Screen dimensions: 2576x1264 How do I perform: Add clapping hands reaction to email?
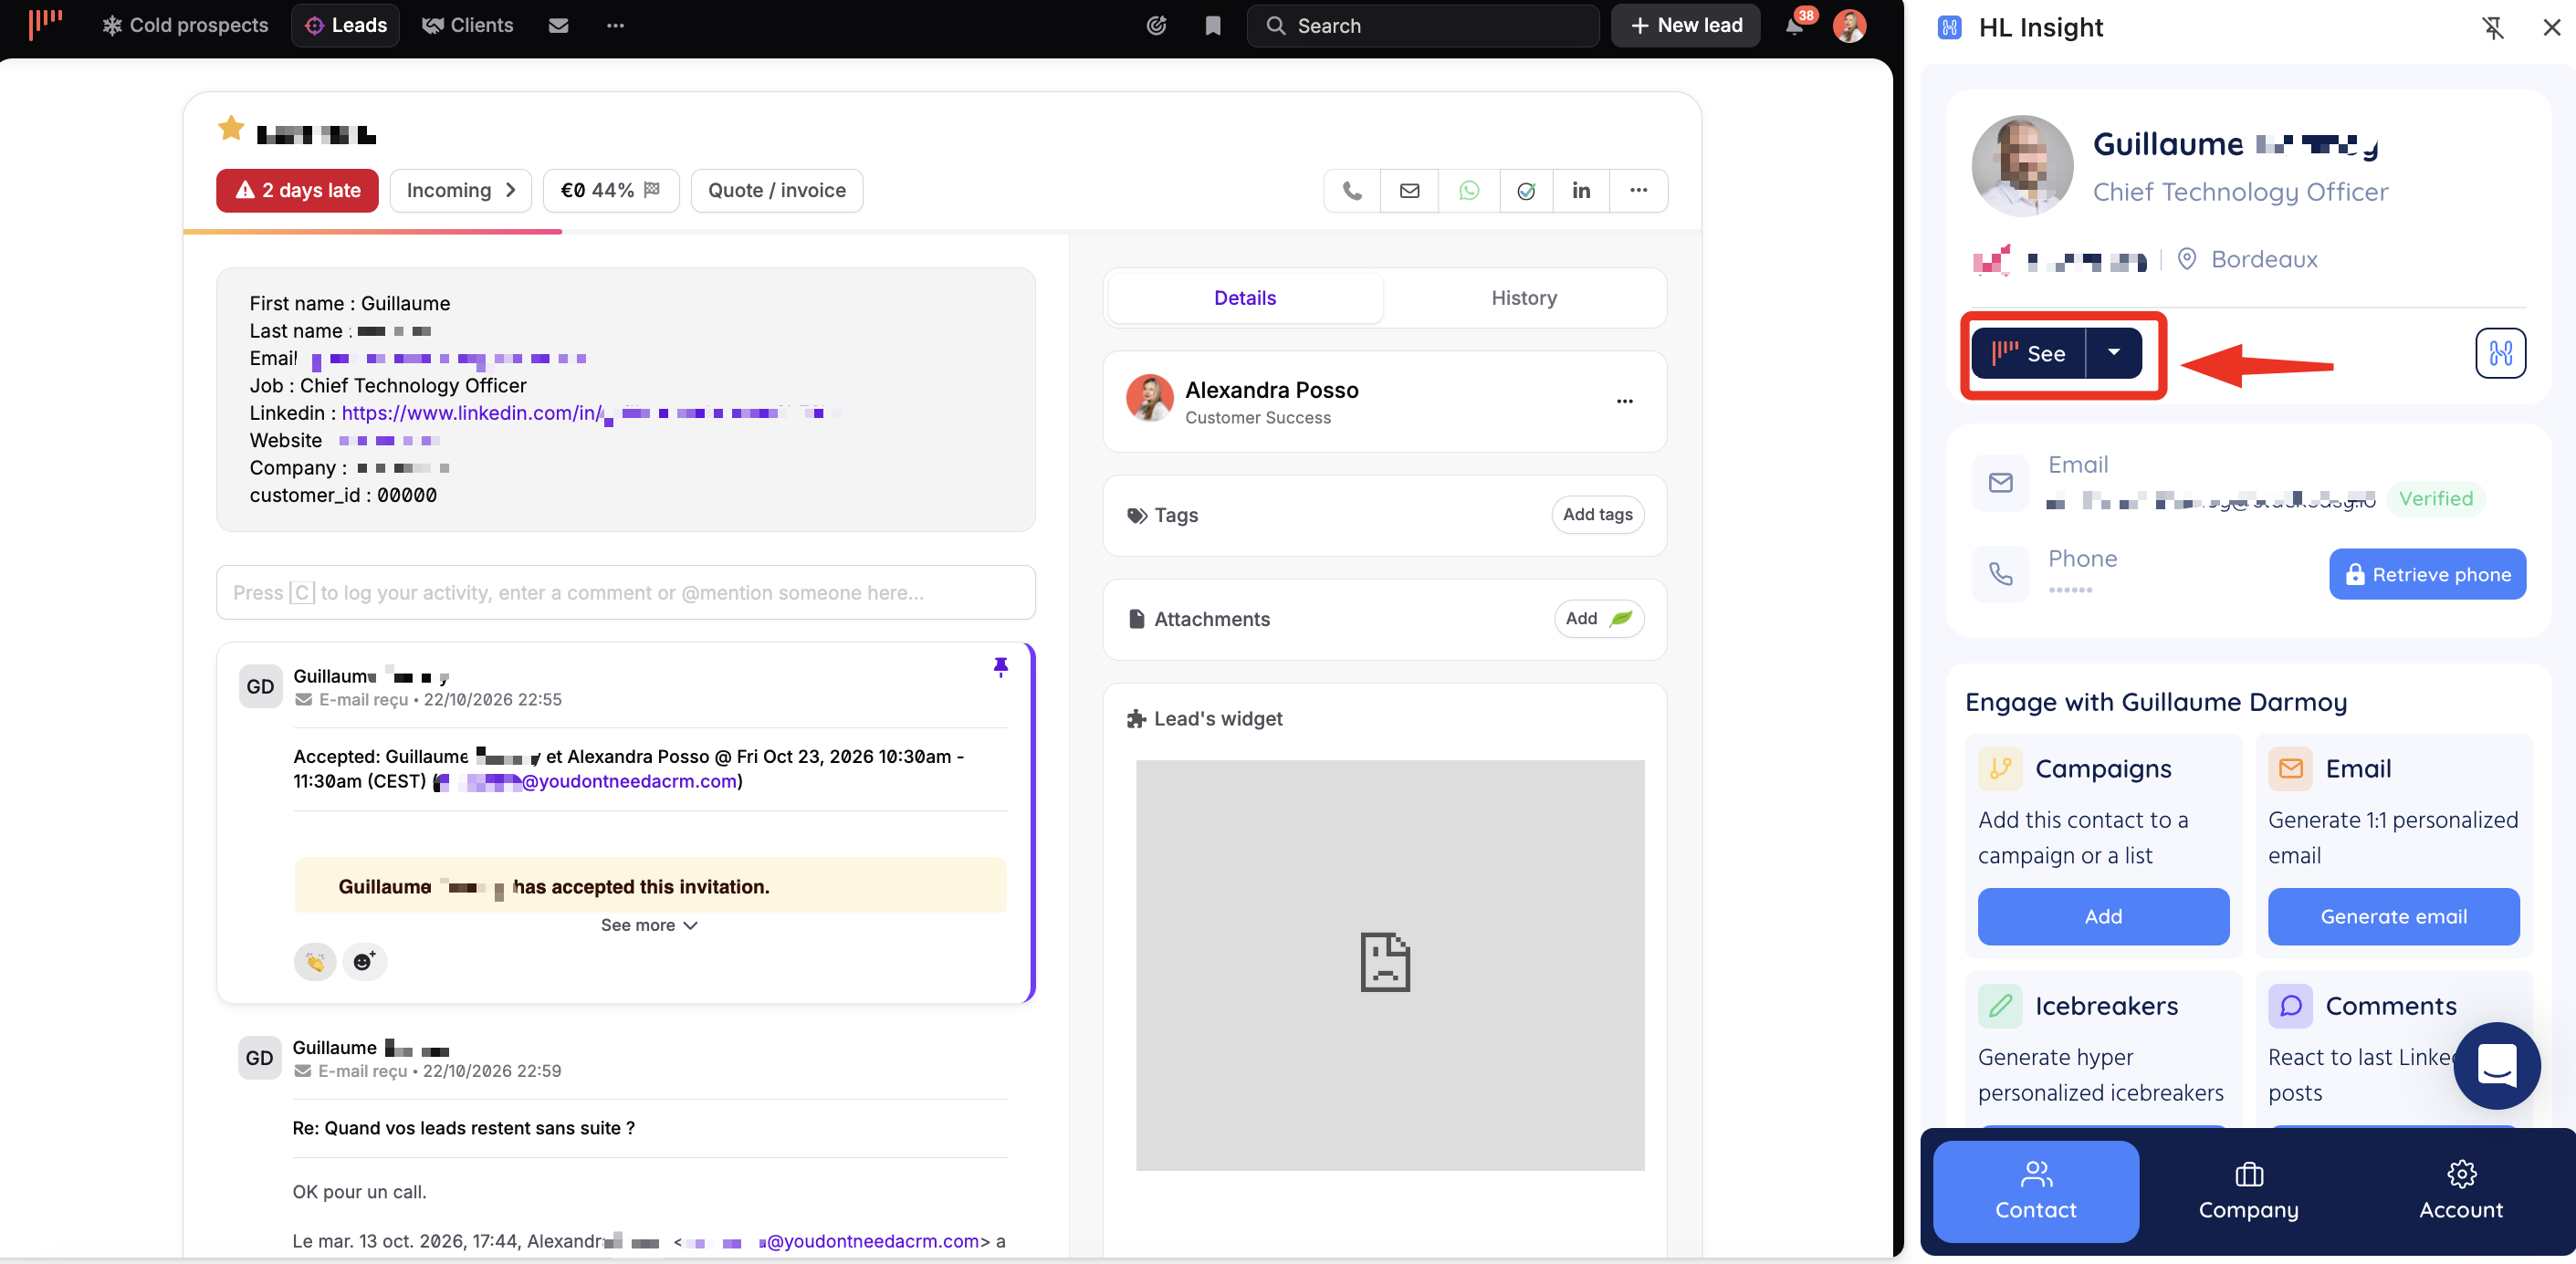click(x=315, y=961)
